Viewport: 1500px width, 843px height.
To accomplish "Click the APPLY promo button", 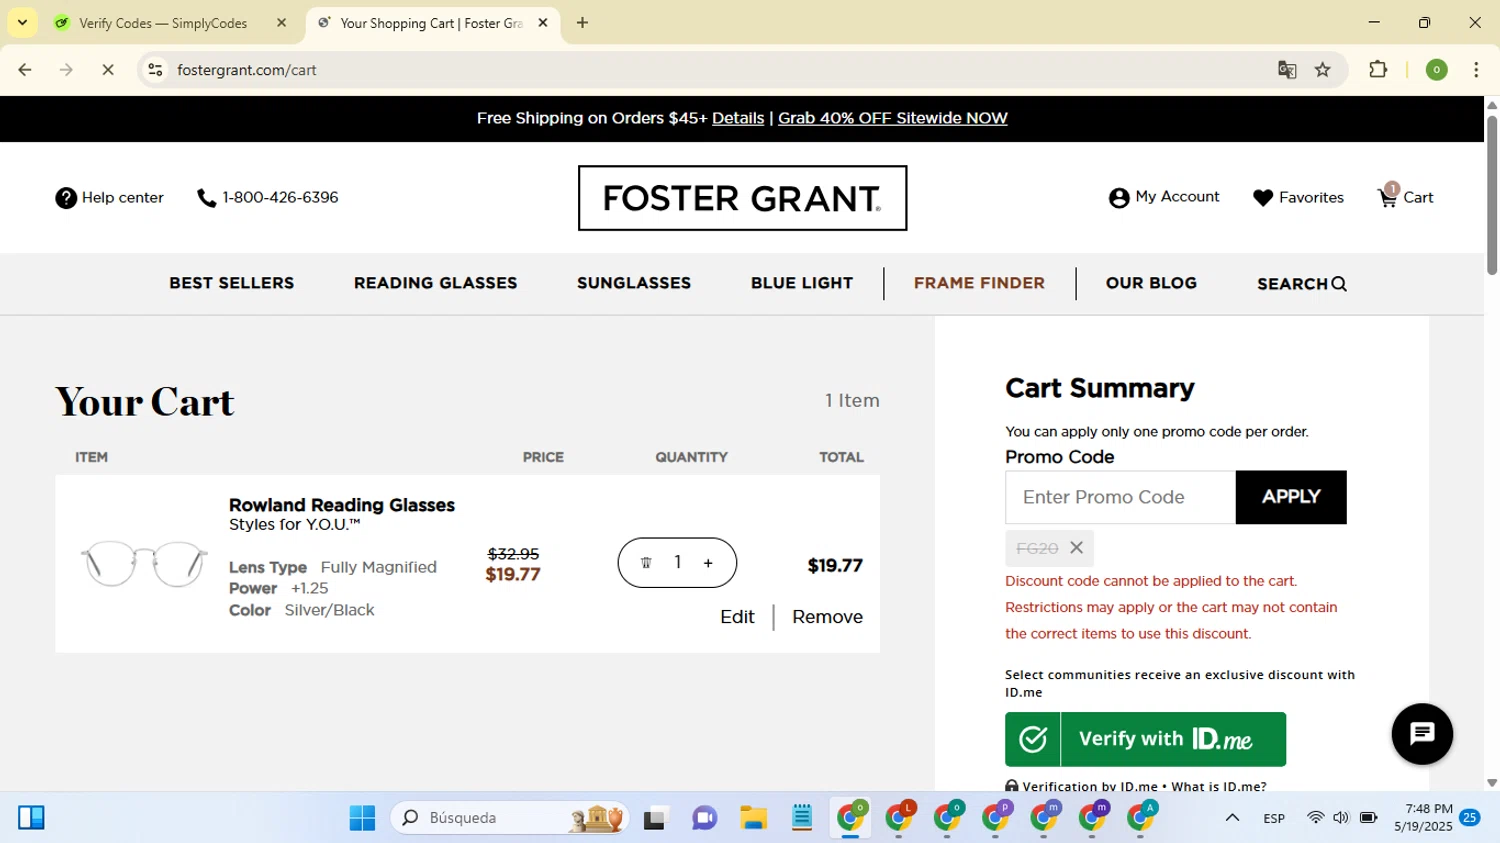I will tap(1291, 497).
